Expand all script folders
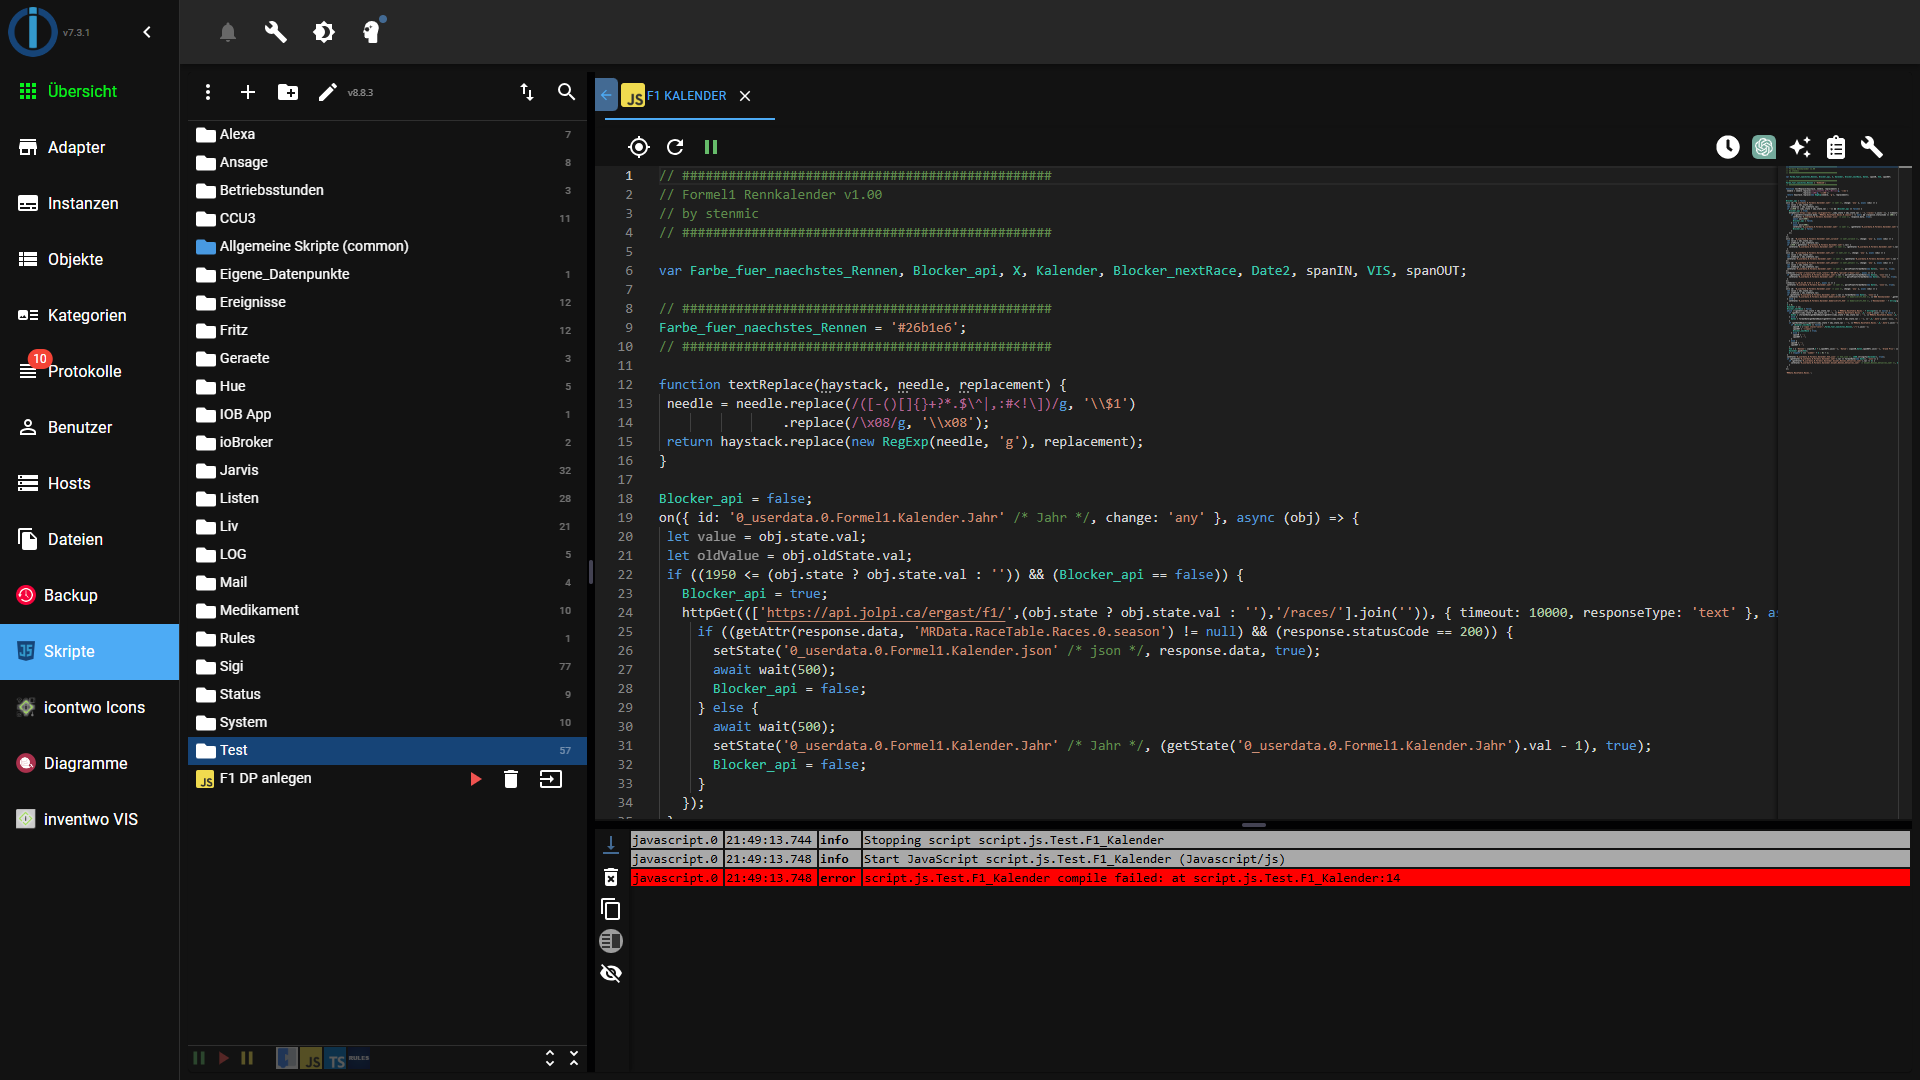 click(x=550, y=1058)
